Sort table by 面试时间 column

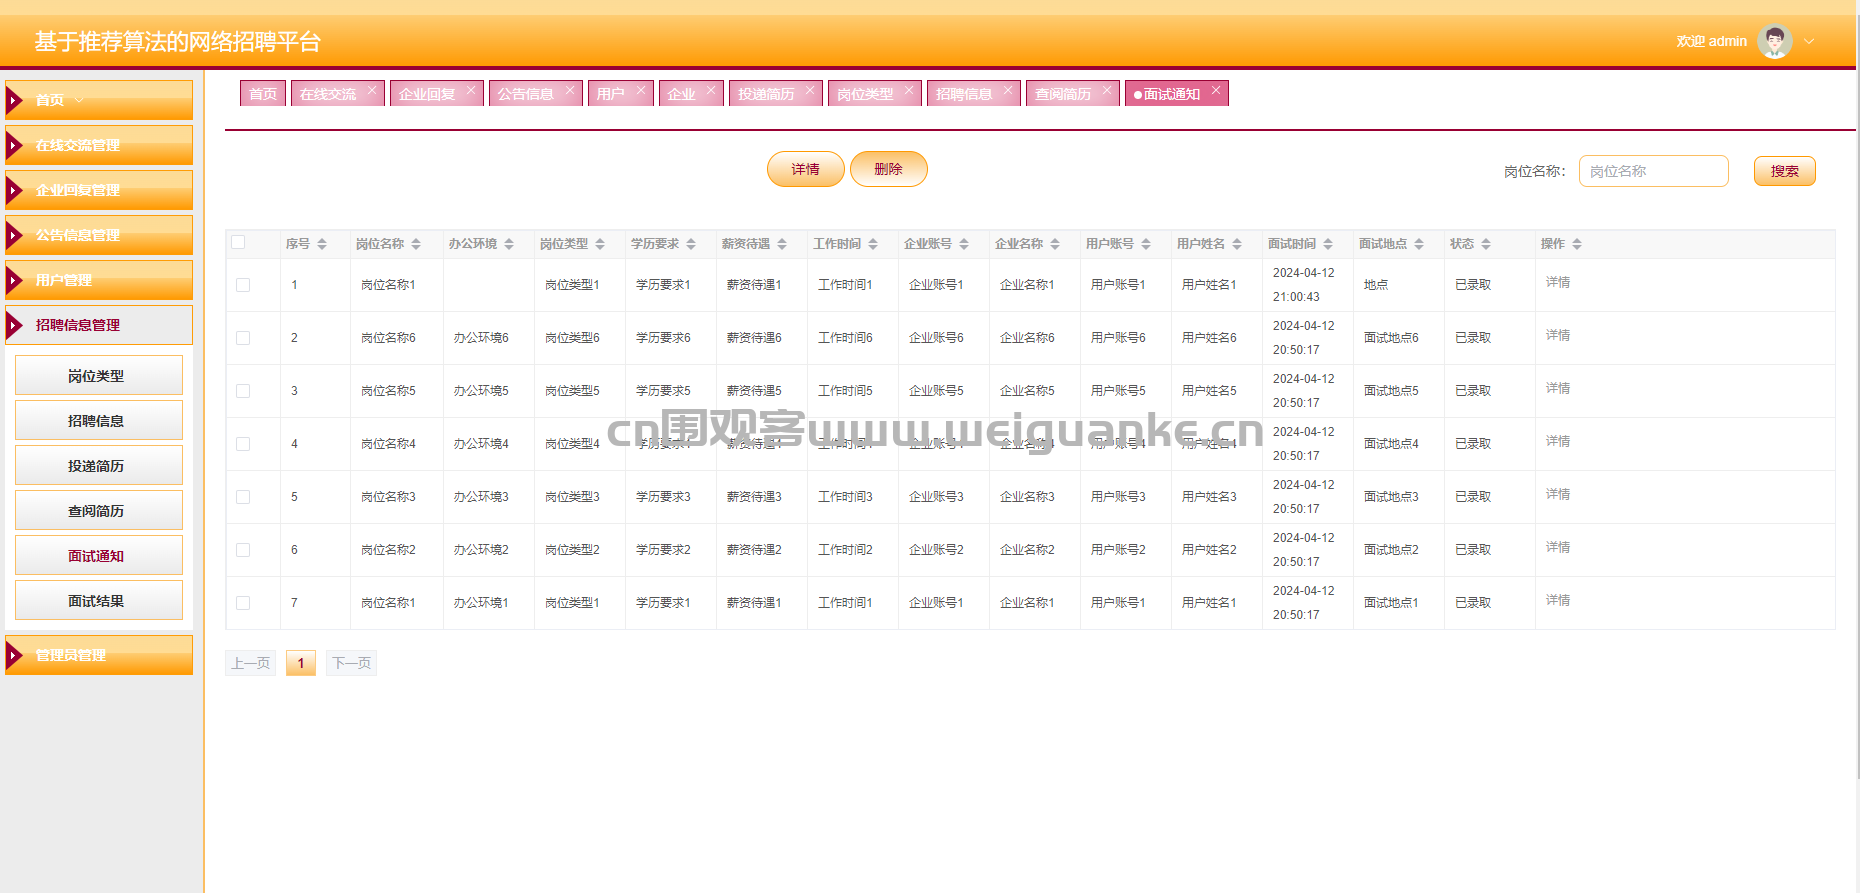tap(1328, 244)
